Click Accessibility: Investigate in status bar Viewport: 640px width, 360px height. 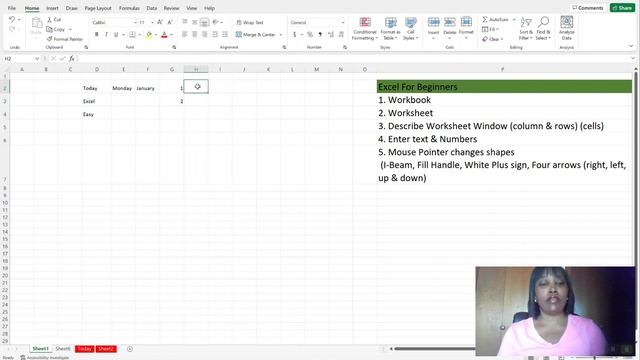click(45, 358)
